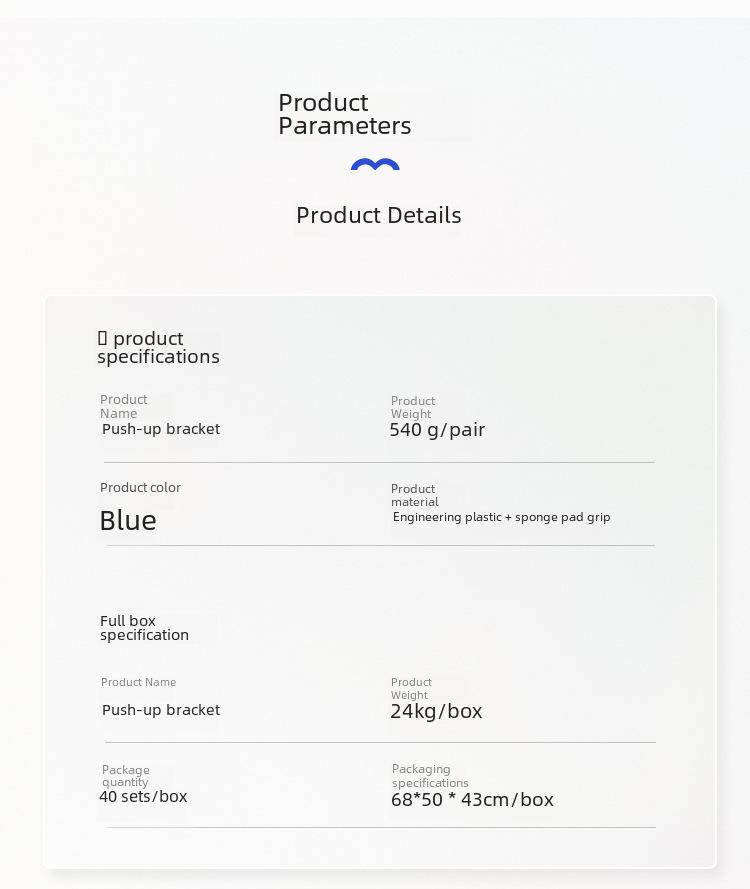This screenshot has height=889, width=750.
Task: Click the 68*50 * 43cm/box dimensions value
Action: point(472,799)
